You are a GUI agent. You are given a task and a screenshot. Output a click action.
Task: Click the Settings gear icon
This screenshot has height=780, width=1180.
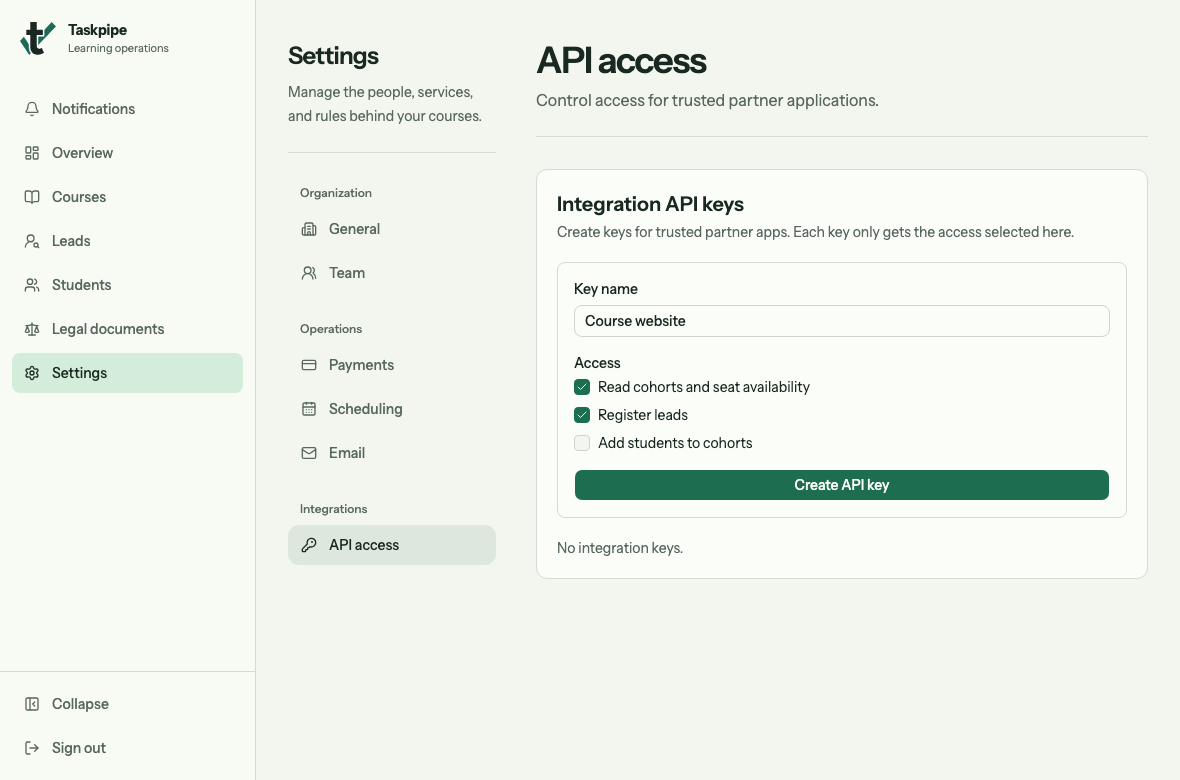(x=32, y=373)
